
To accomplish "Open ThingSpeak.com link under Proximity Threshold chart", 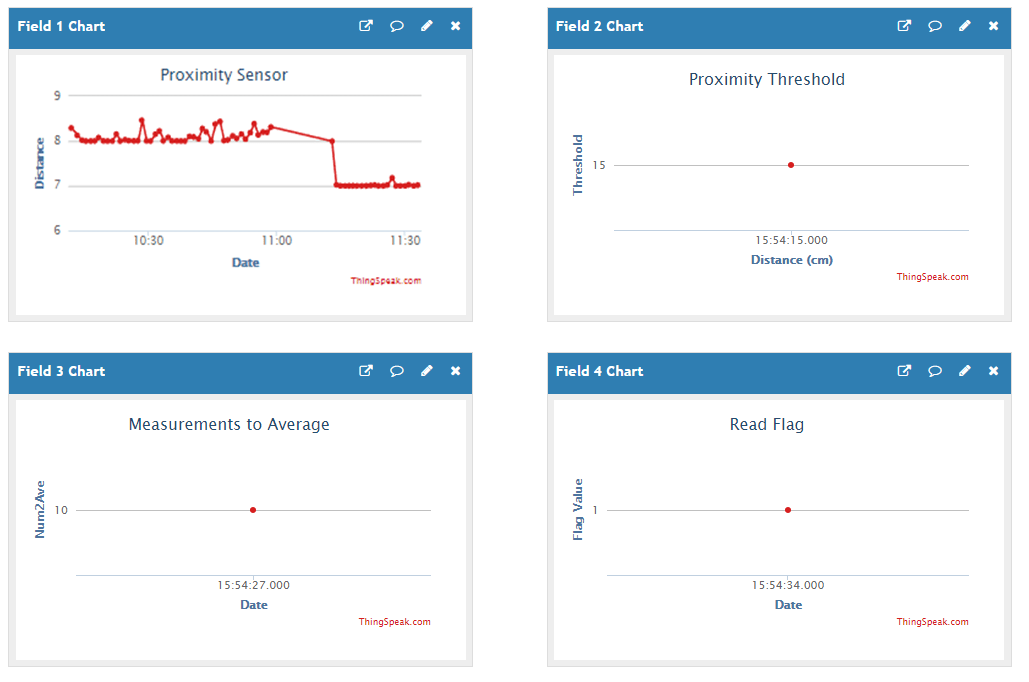I will point(932,277).
